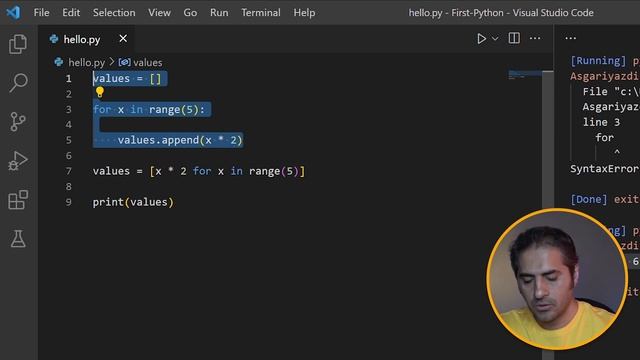The width and height of the screenshot is (640, 360).
Task: Open the View menu
Action: pyautogui.click(x=159, y=13)
